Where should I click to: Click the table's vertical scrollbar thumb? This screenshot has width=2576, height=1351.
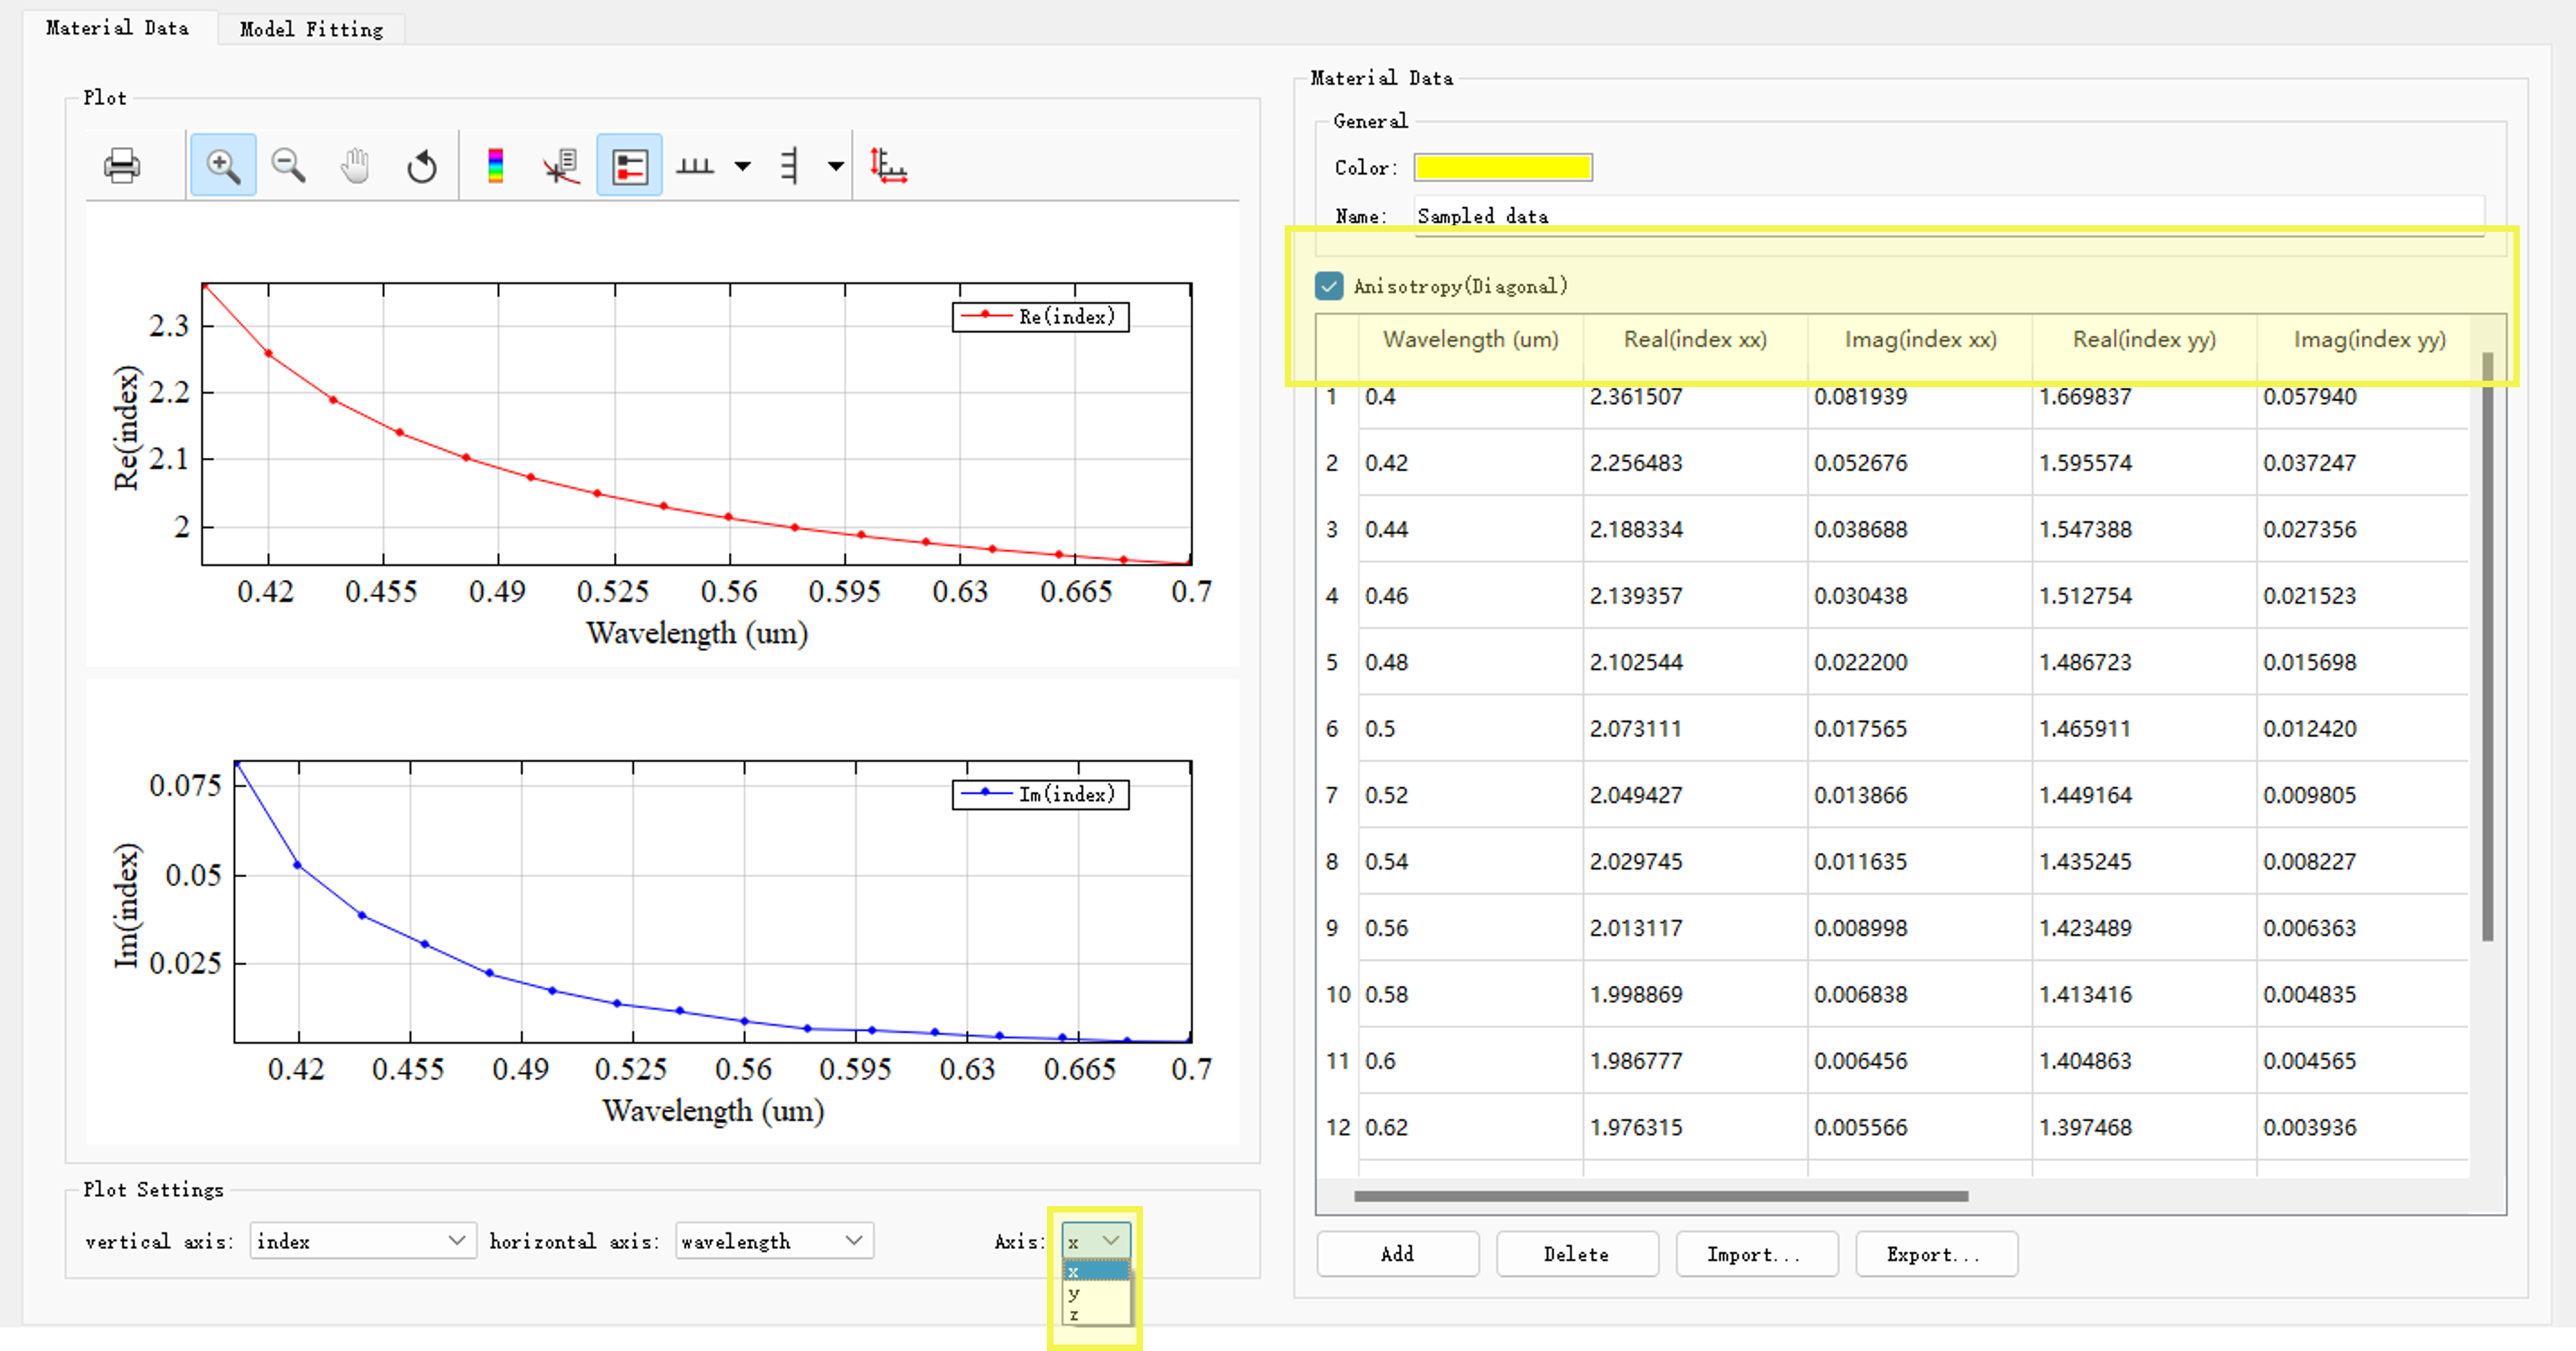pyautogui.click(x=2487, y=646)
